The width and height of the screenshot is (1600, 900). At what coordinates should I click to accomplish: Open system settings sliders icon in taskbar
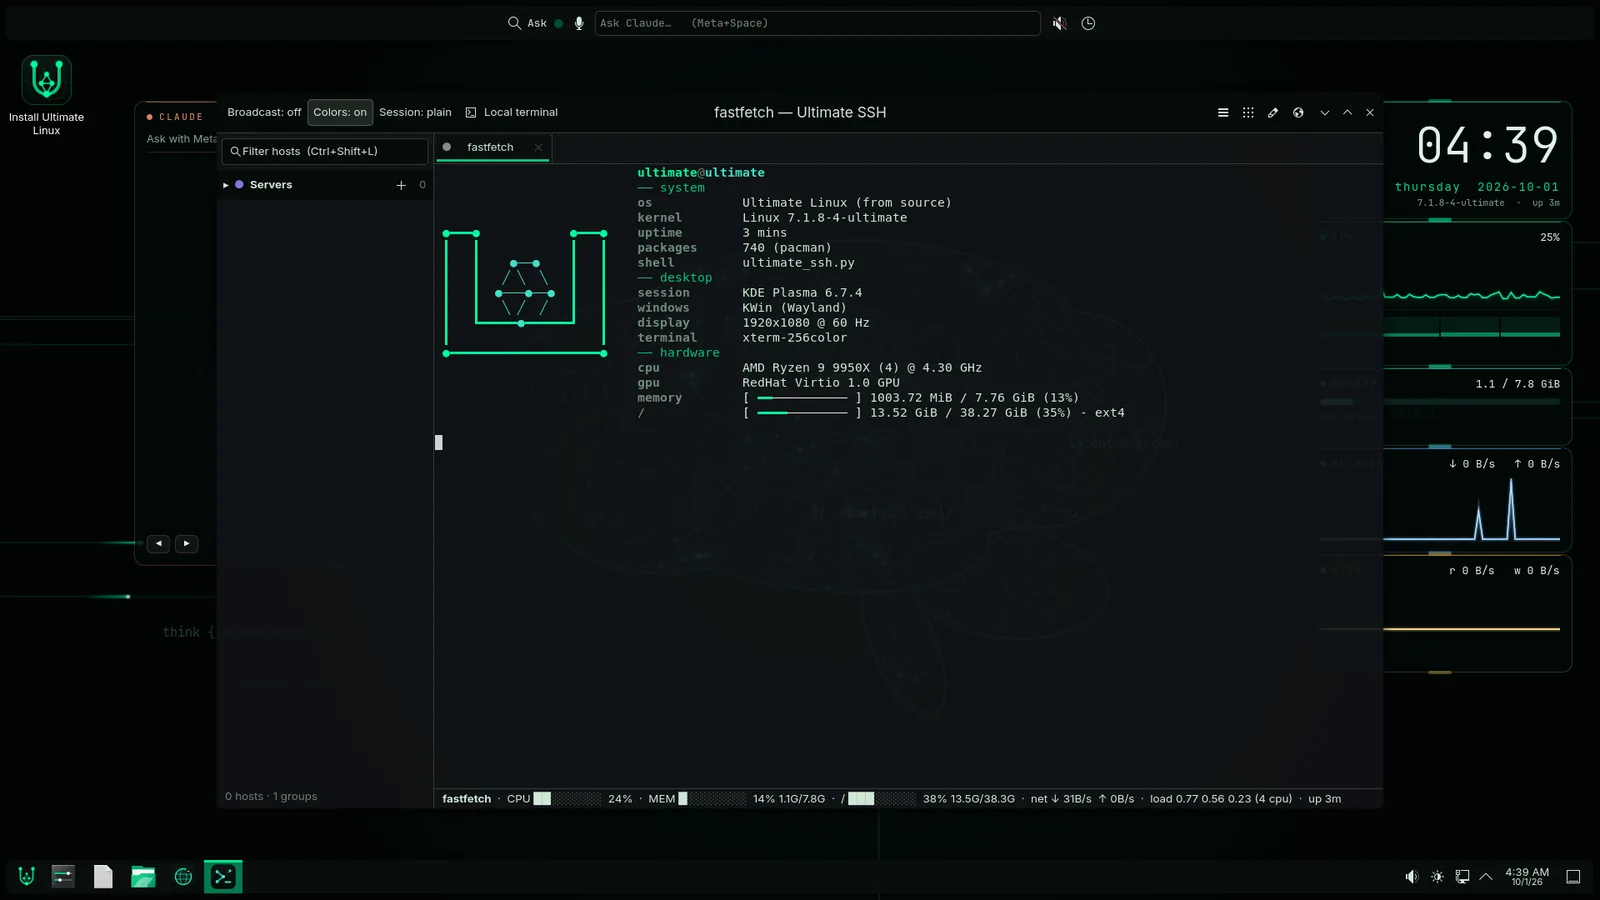tap(63, 877)
